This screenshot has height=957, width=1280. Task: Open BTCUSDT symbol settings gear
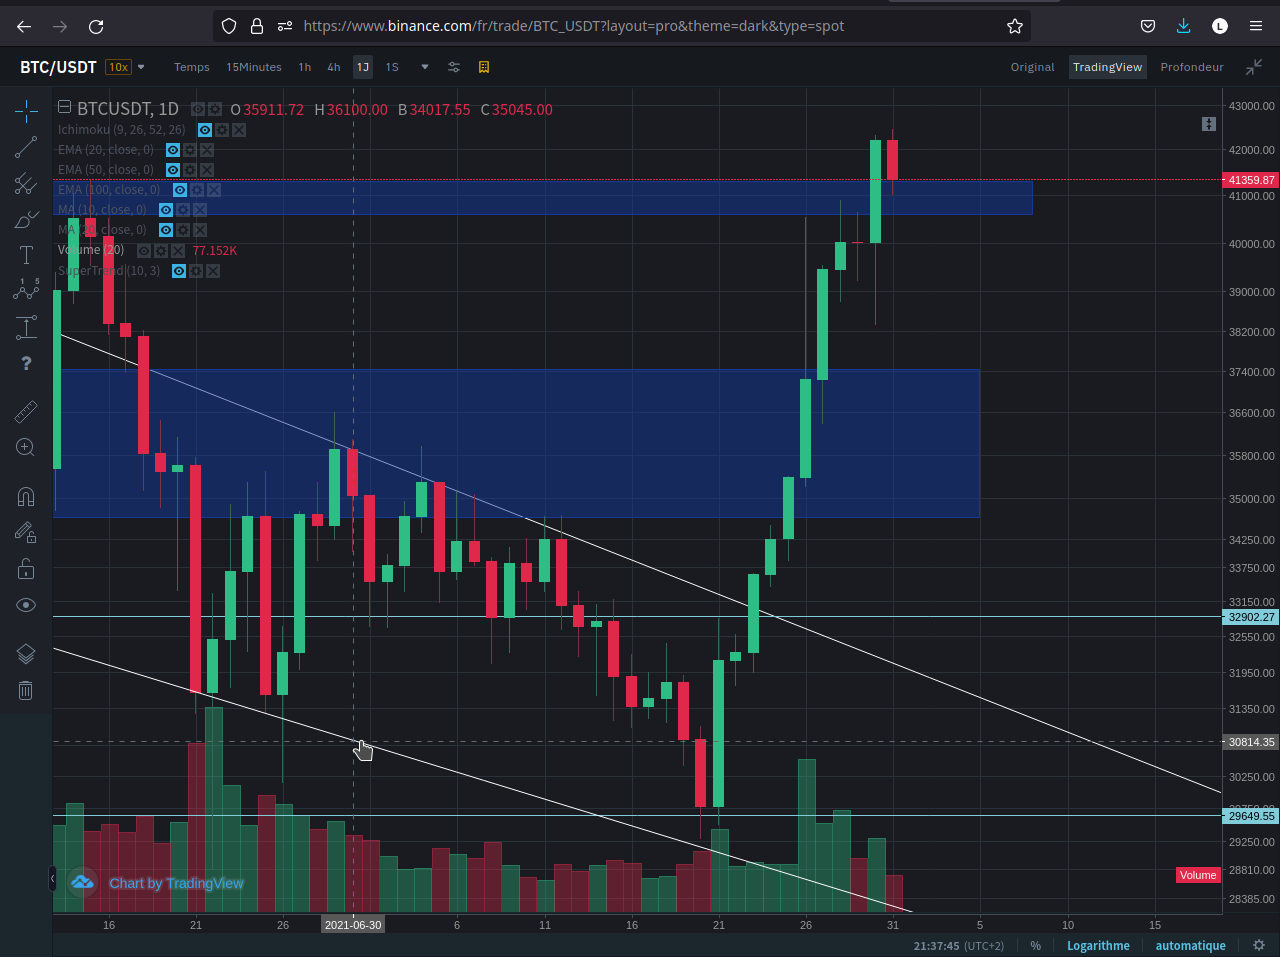click(215, 109)
